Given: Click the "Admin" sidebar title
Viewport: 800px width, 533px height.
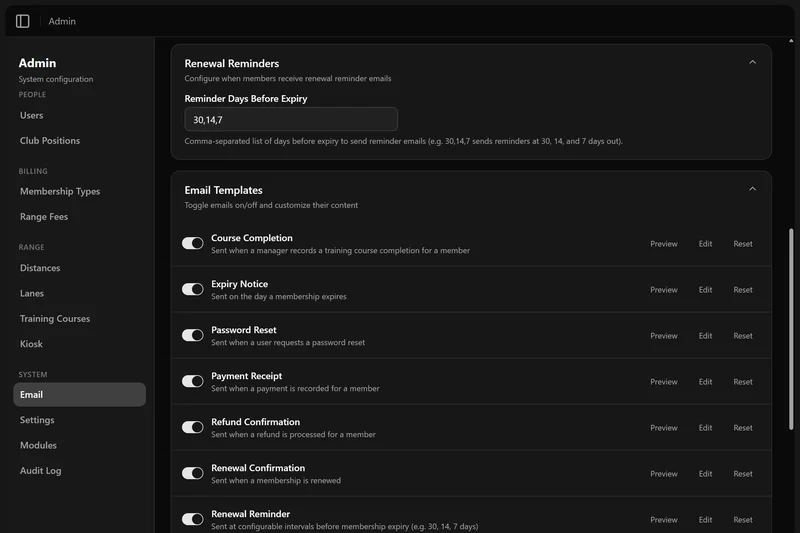Looking at the screenshot, I should coord(37,63).
